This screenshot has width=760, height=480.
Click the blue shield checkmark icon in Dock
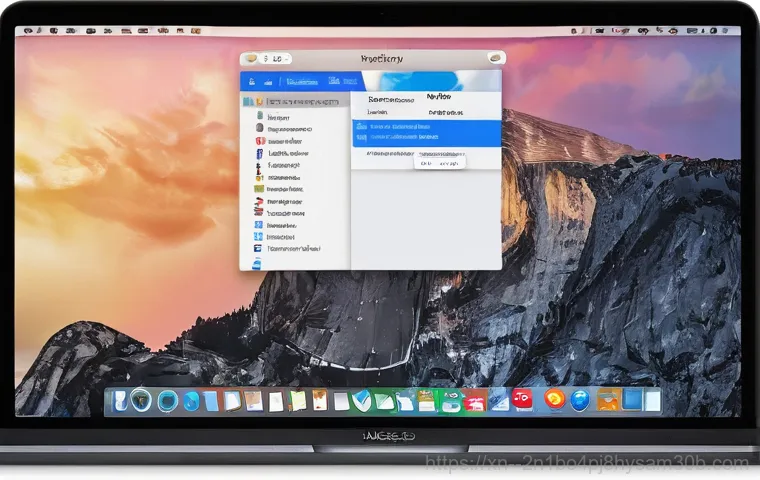click(x=361, y=401)
